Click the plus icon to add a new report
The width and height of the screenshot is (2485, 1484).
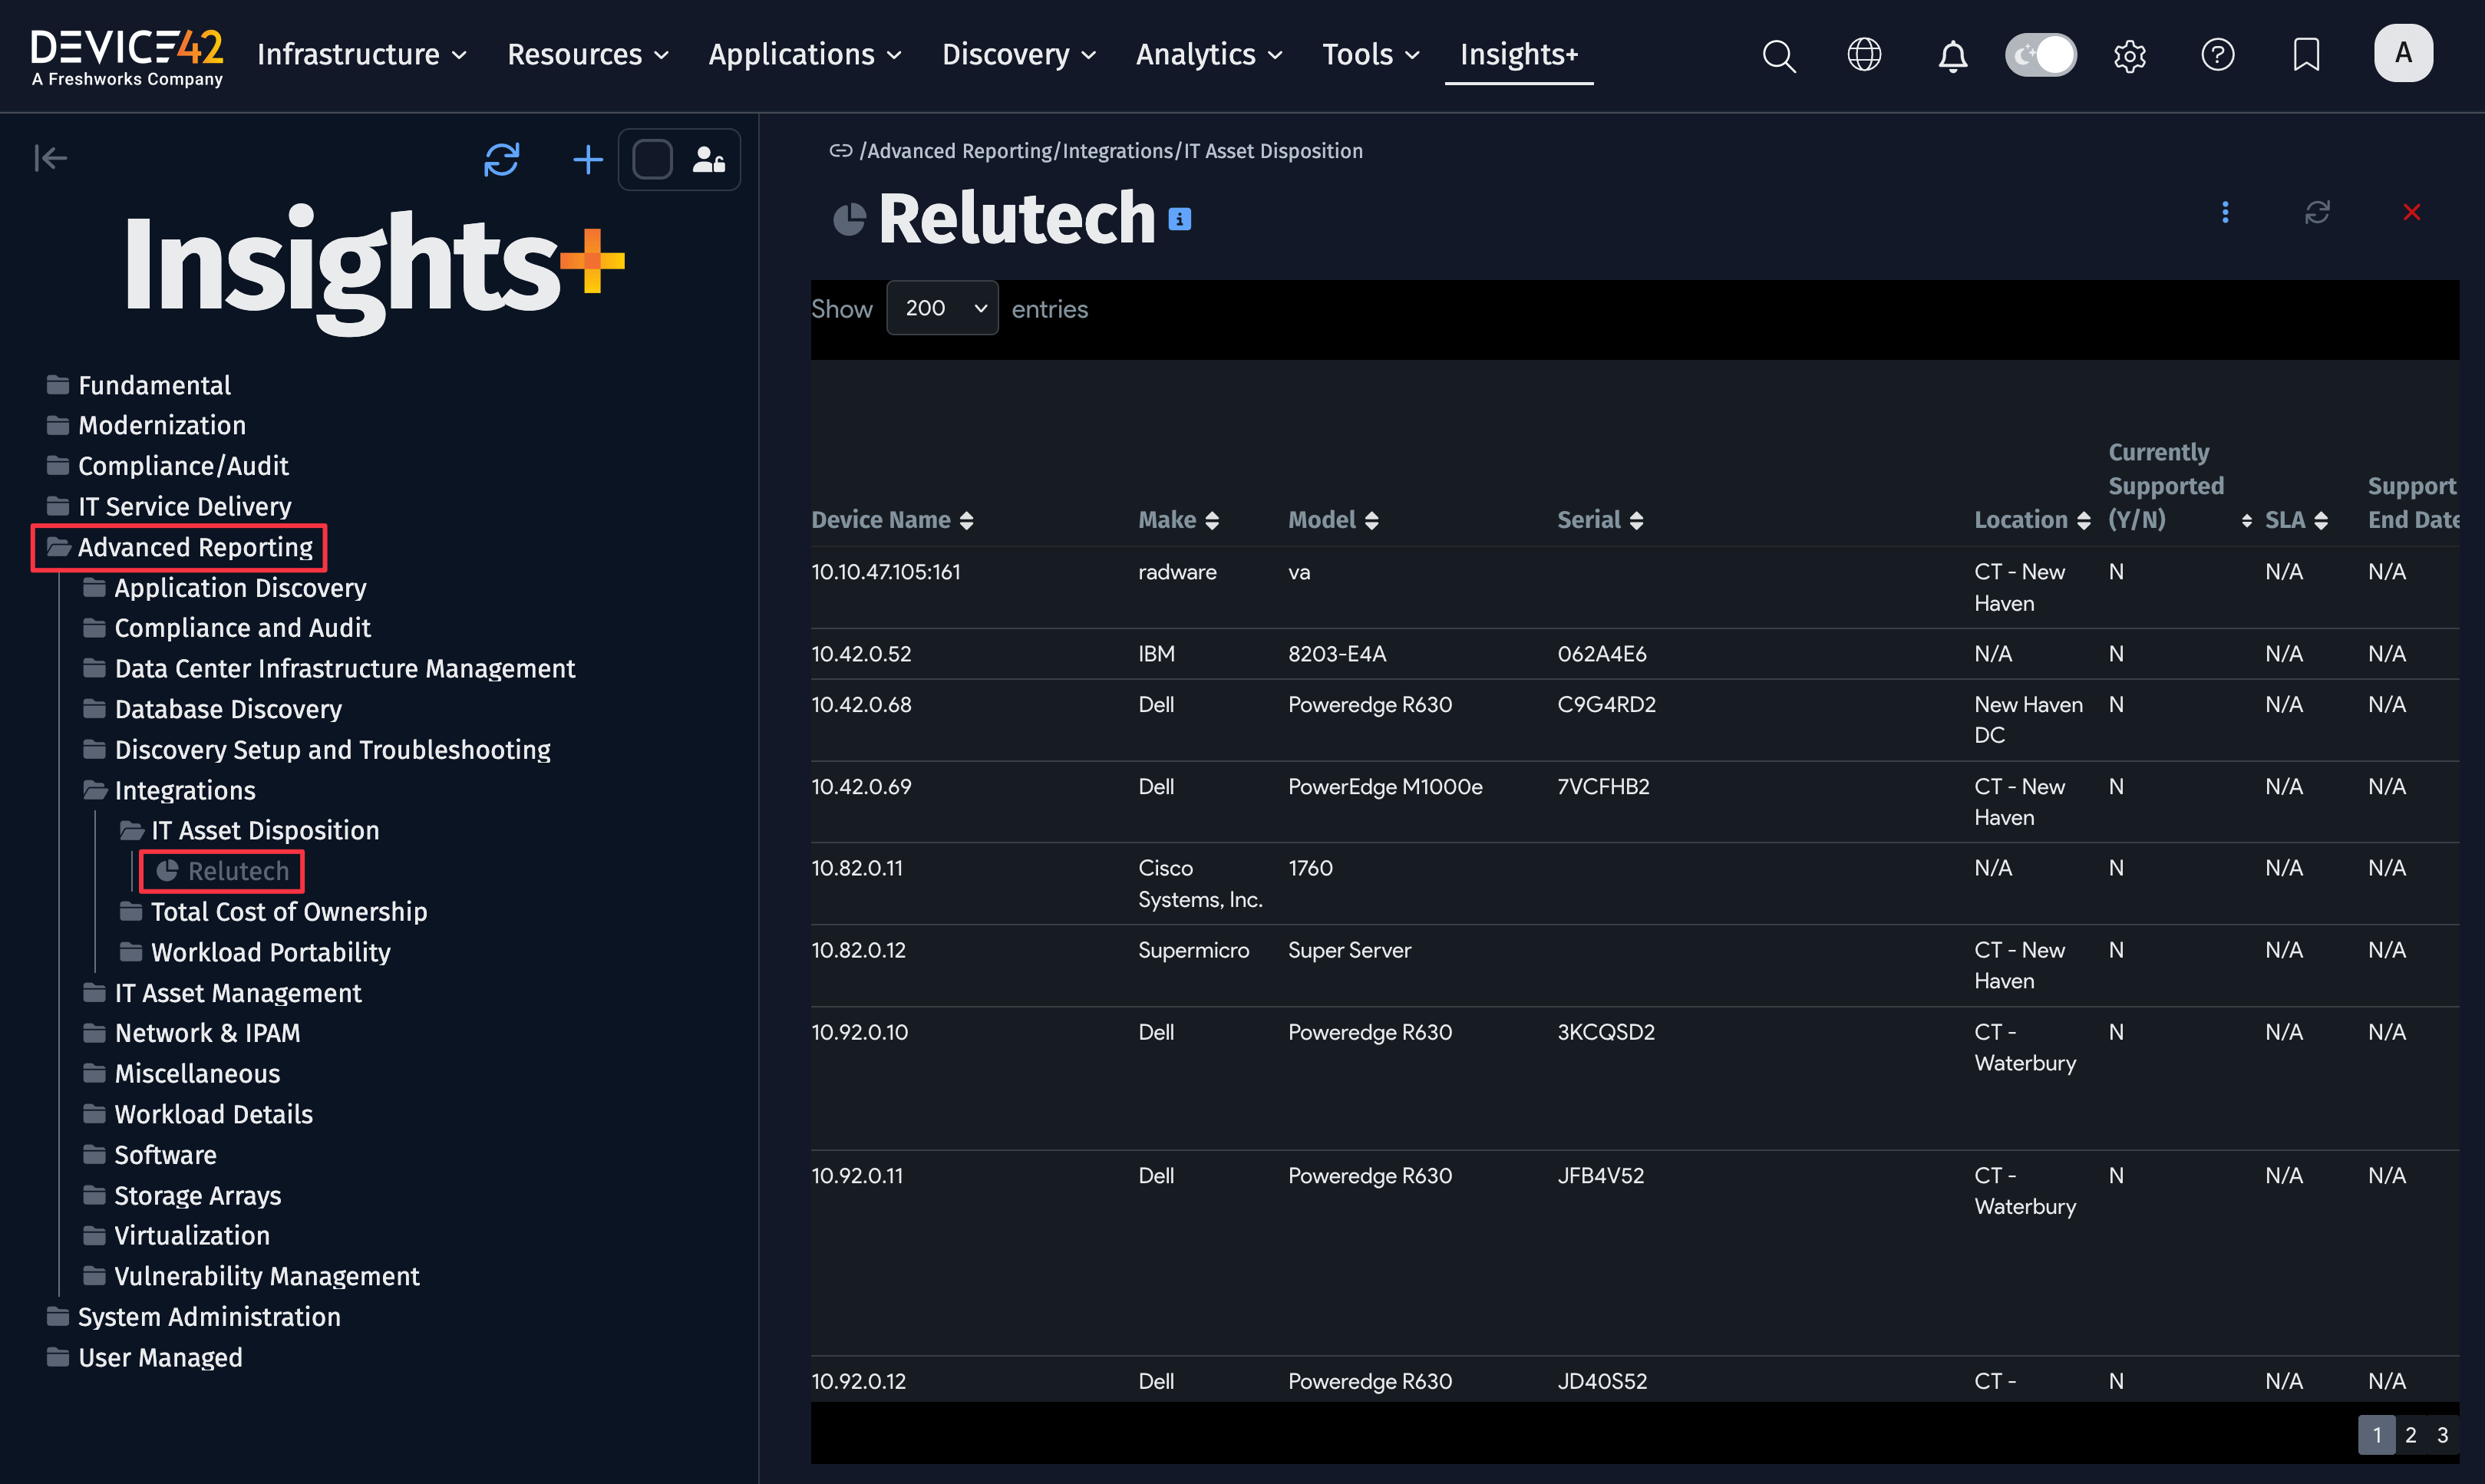tap(588, 159)
